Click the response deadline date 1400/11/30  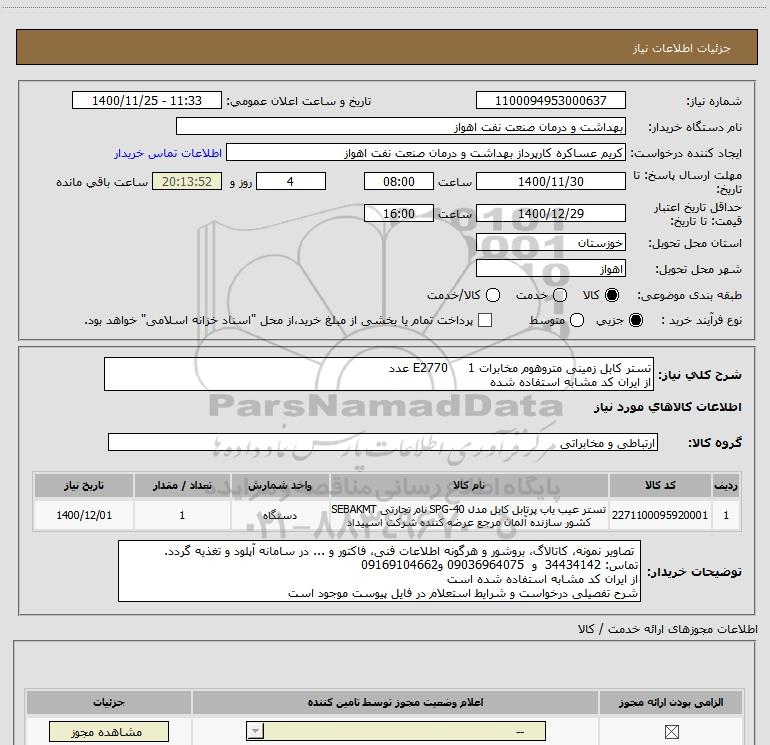(550, 181)
